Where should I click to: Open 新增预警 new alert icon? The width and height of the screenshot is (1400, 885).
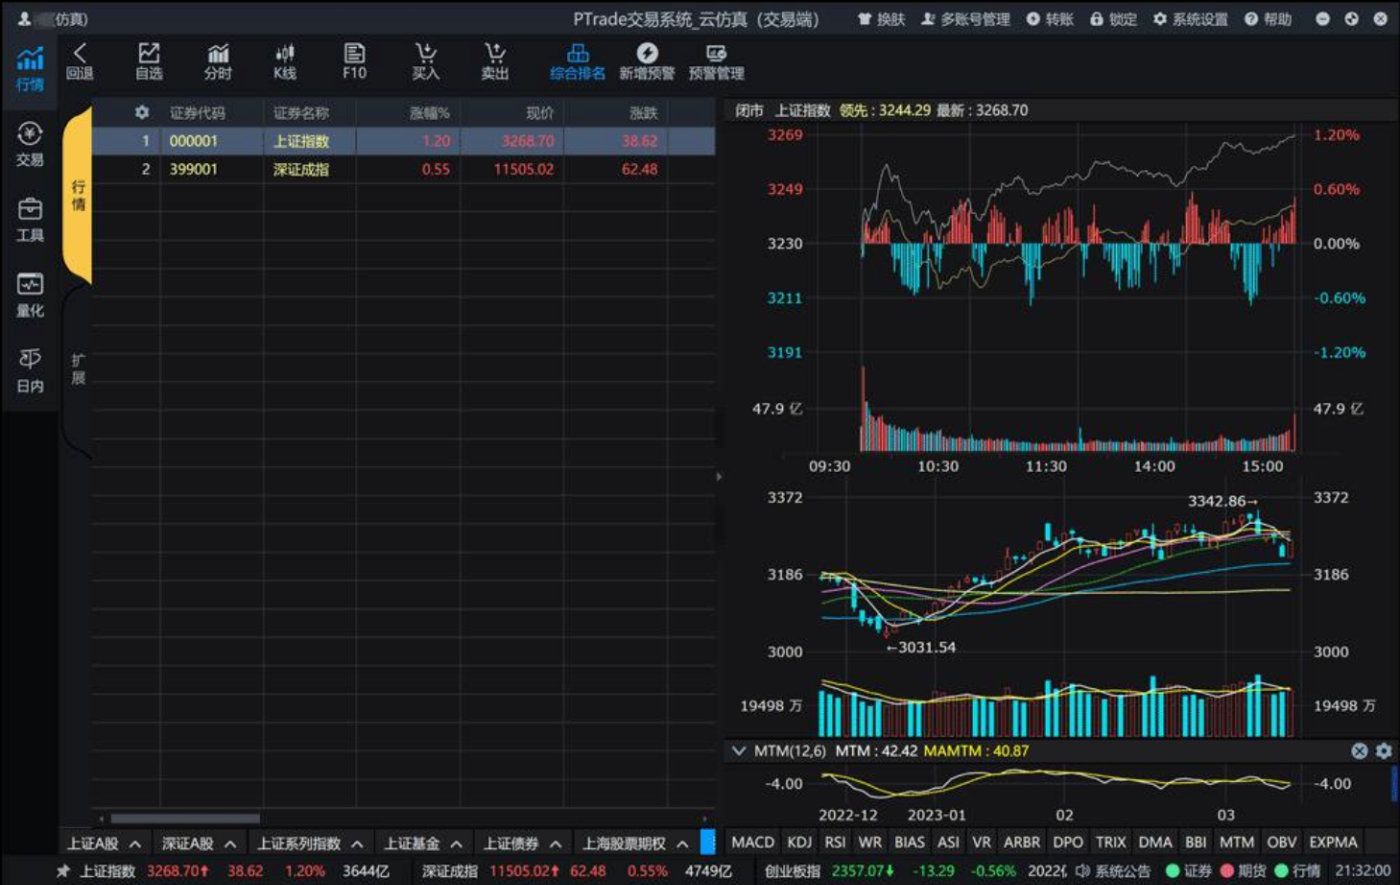pyautogui.click(x=647, y=62)
